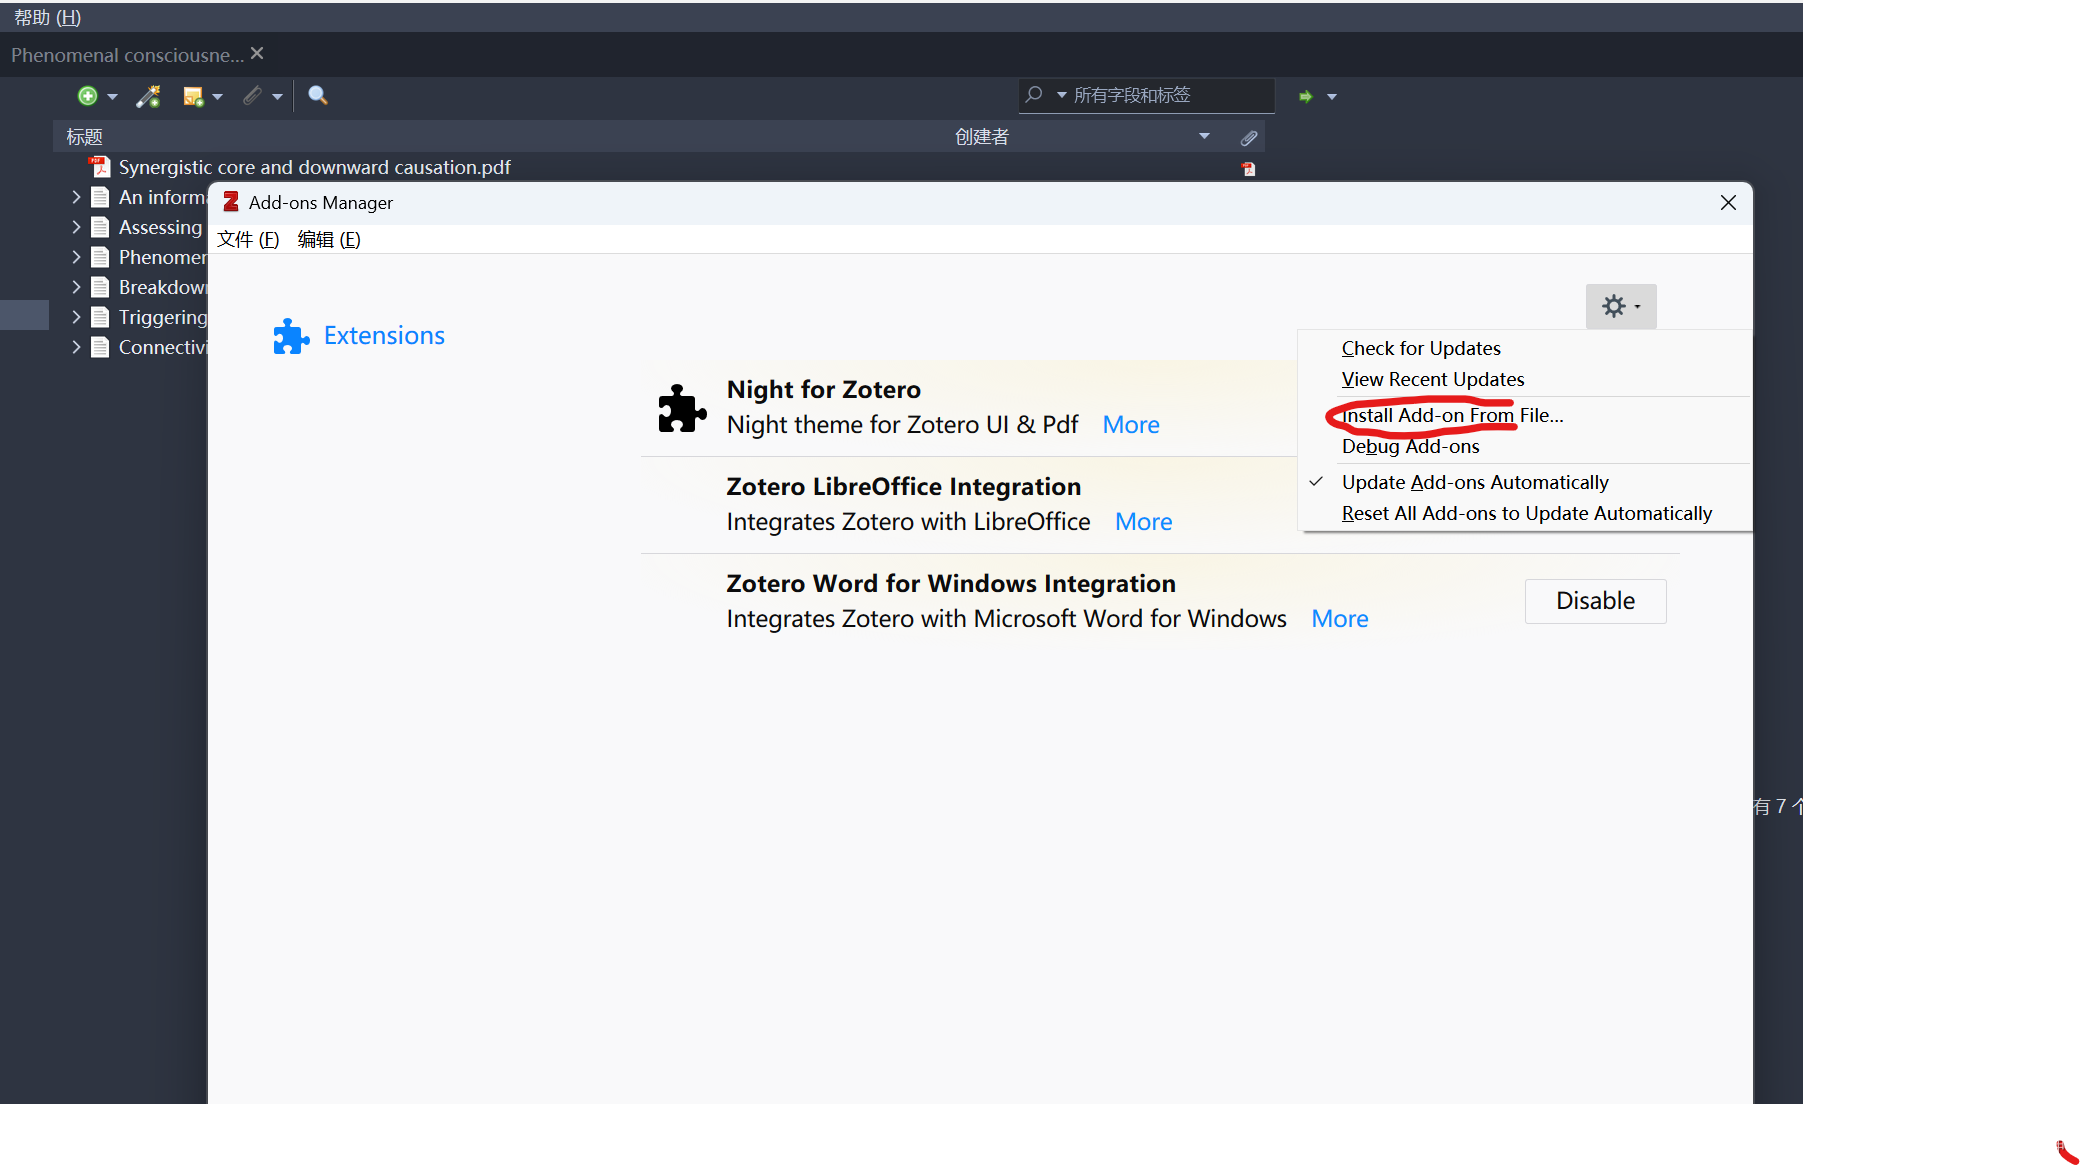Click the PDF icon next to Synergistic core item
Image resolution: width=2080 pixels, height=1165 pixels.
99,167
